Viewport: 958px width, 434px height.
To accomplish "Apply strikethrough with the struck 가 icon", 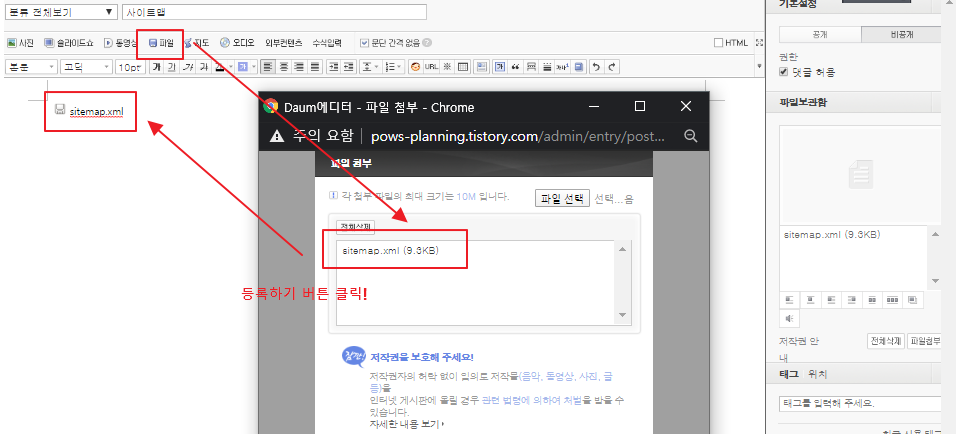I will [204, 67].
